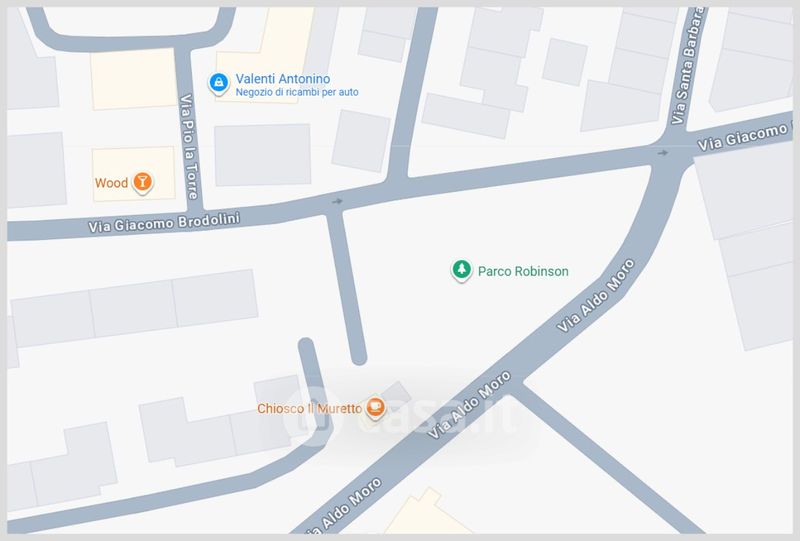Open the Chiosco Il Muretto coffee cup icon
This screenshot has height=541, width=800.
pos(375,407)
